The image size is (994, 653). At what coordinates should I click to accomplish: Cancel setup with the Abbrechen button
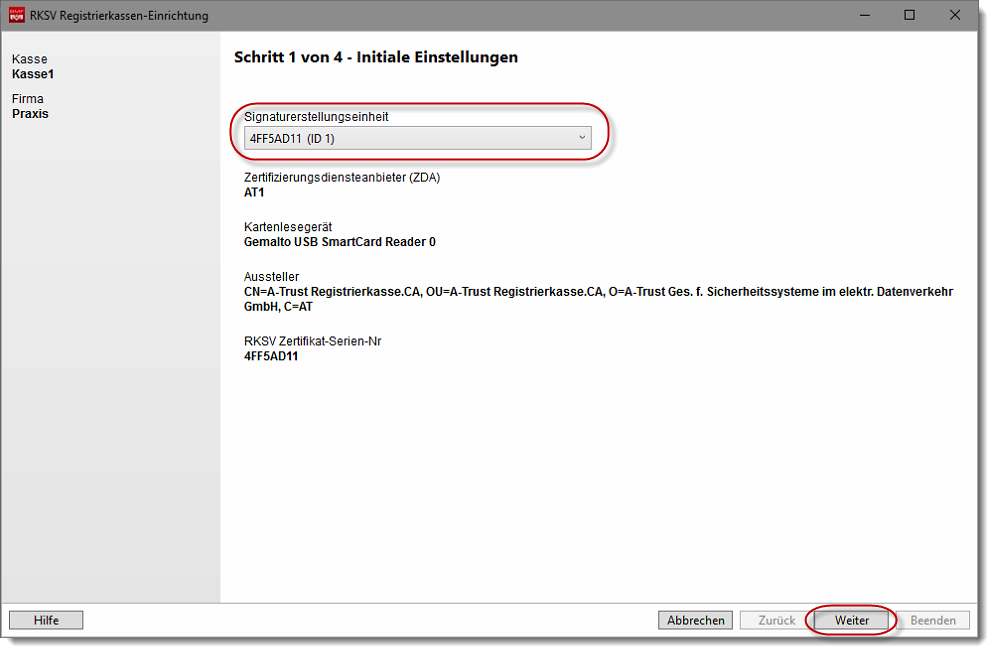pyautogui.click(x=695, y=620)
